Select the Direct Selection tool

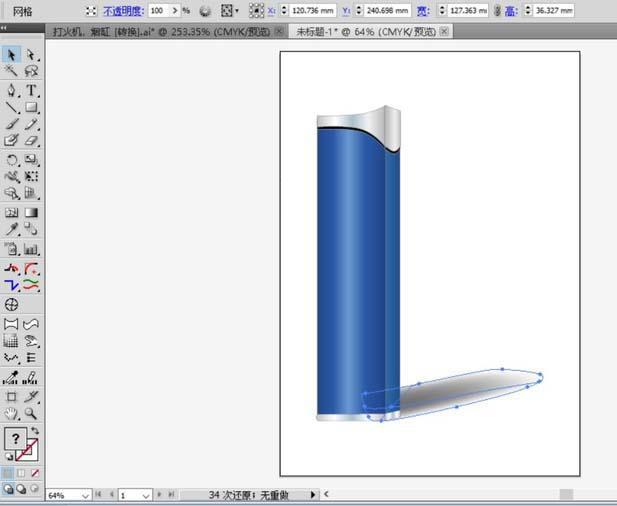(32, 54)
